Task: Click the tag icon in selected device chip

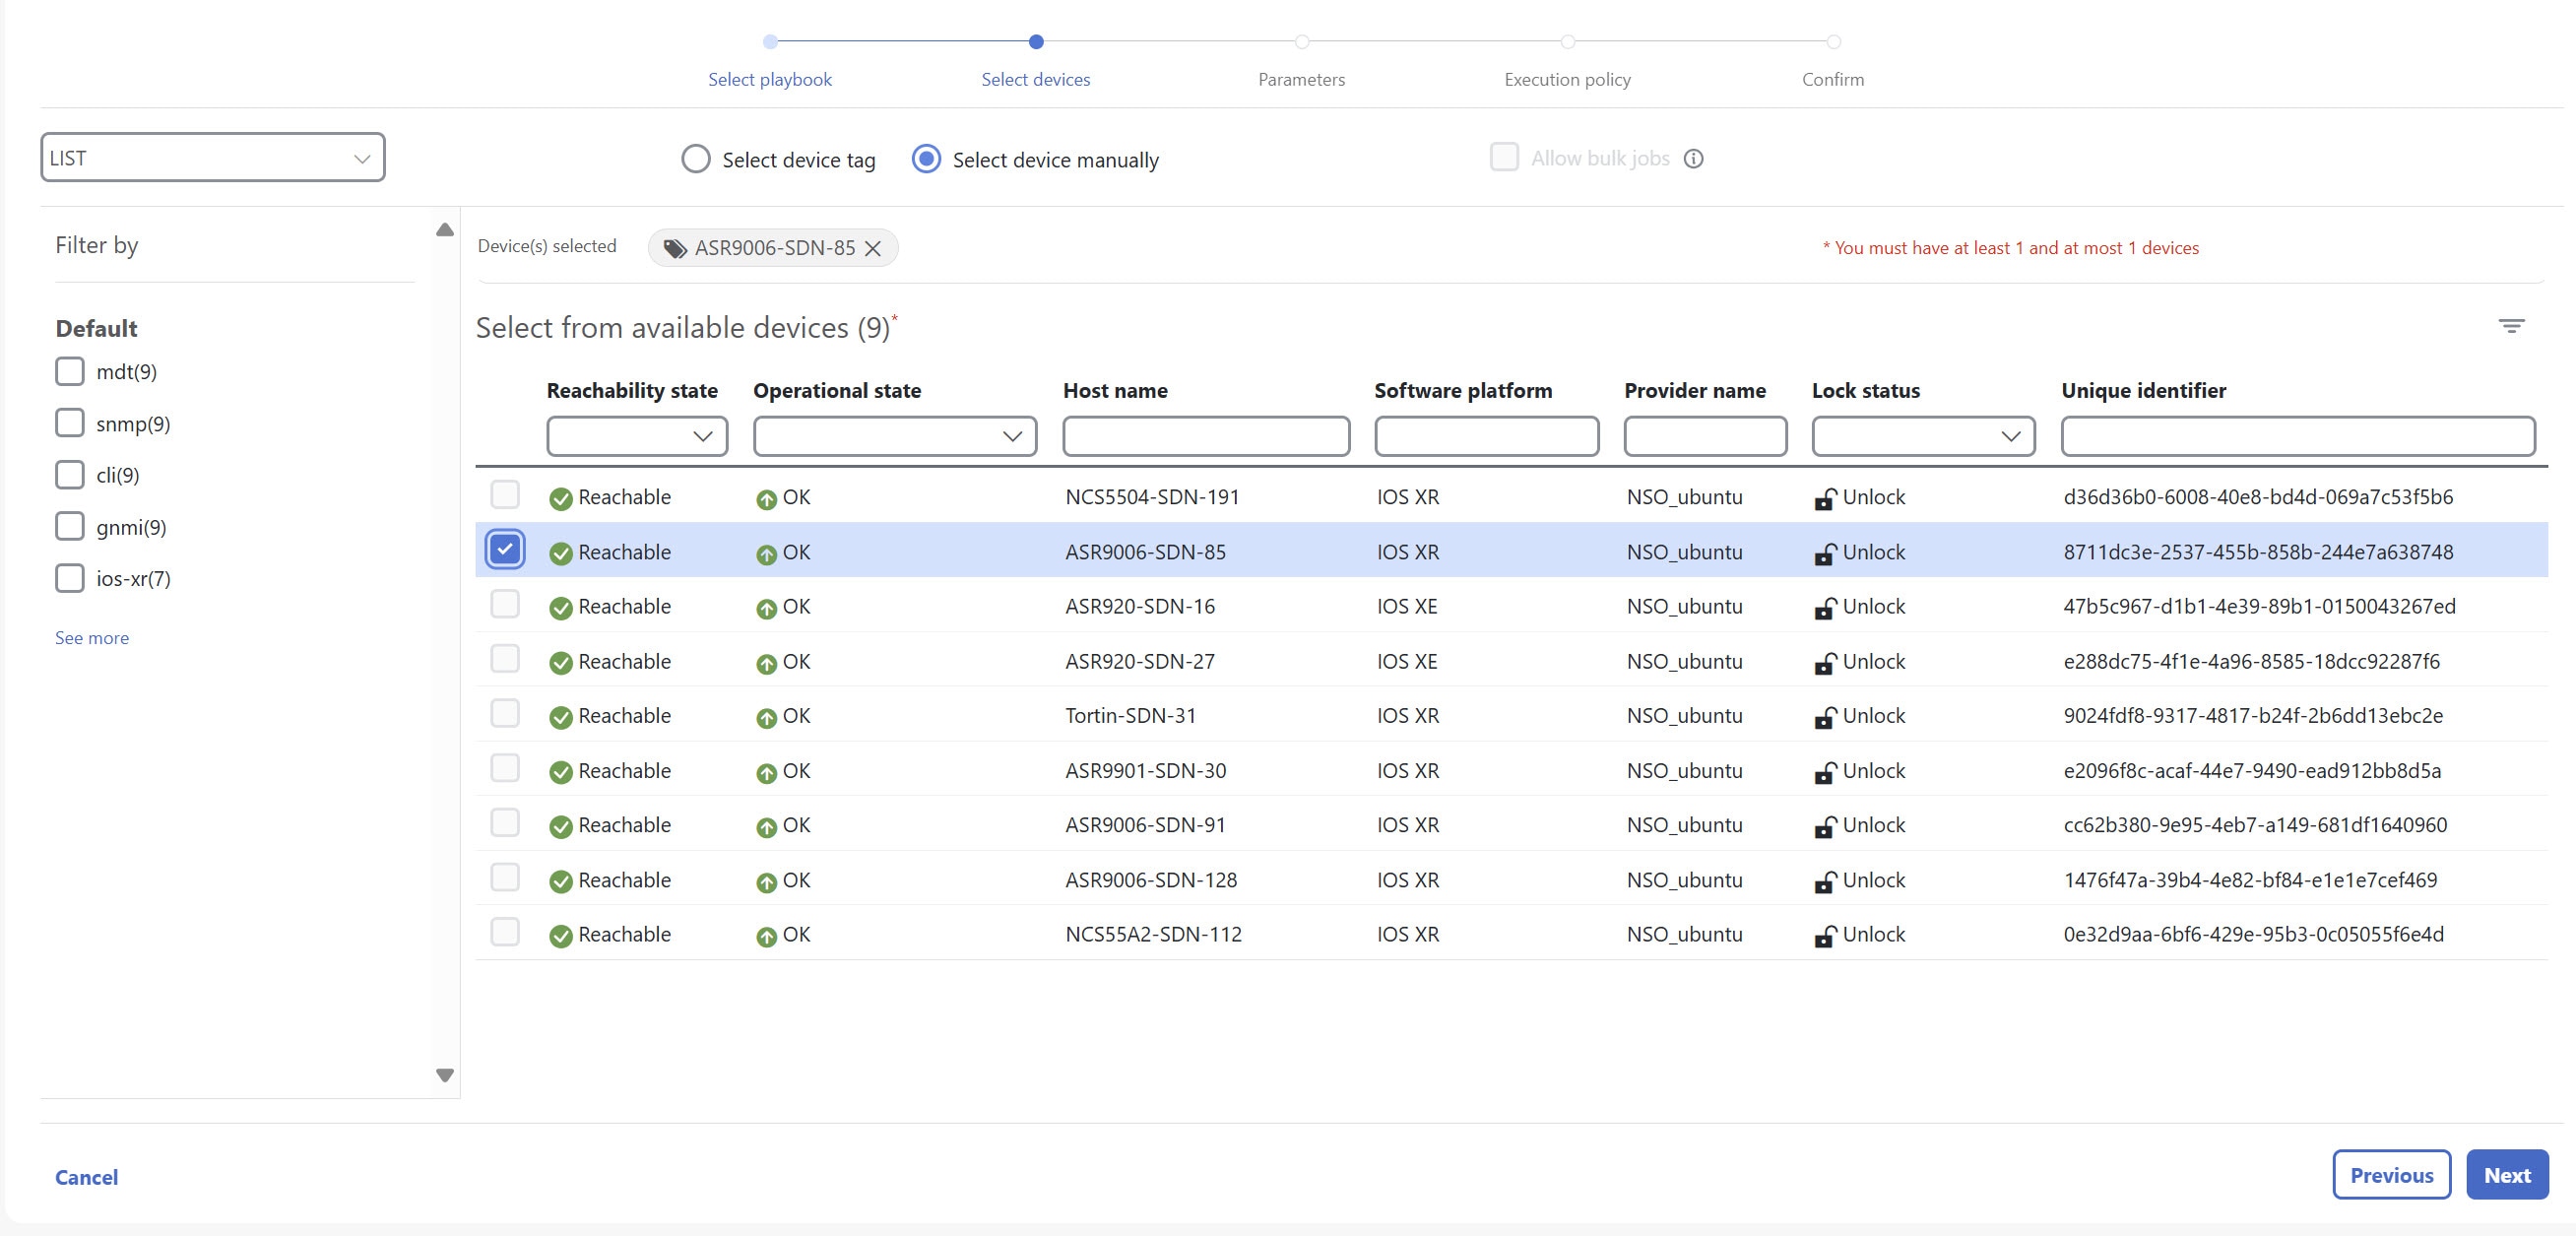Action: click(x=676, y=248)
